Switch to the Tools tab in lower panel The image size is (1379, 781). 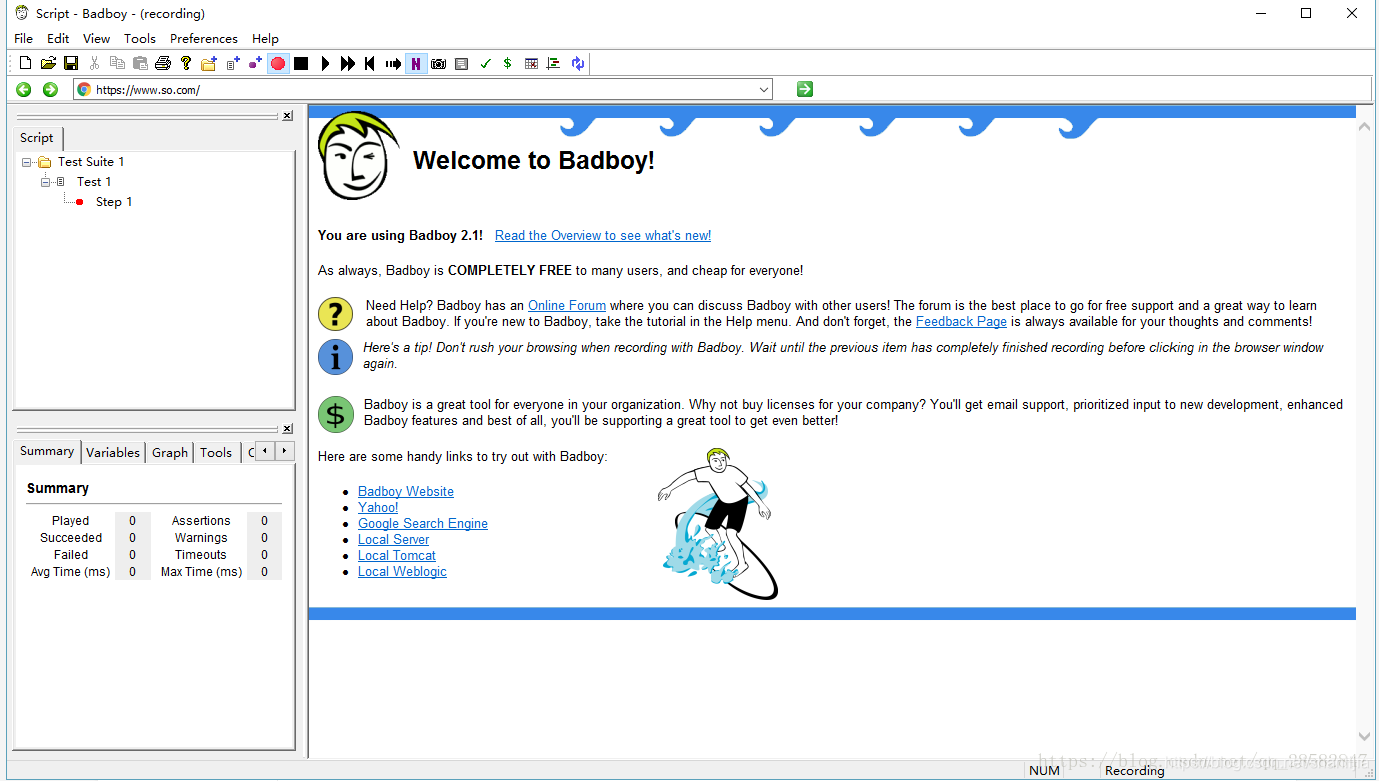pos(216,452)
